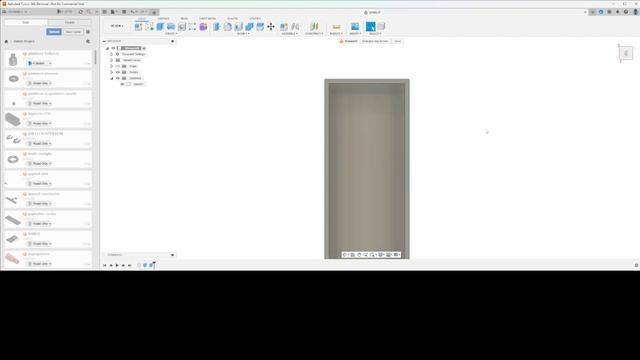Switch to the People tab in data panel

[x=70, y=22]
